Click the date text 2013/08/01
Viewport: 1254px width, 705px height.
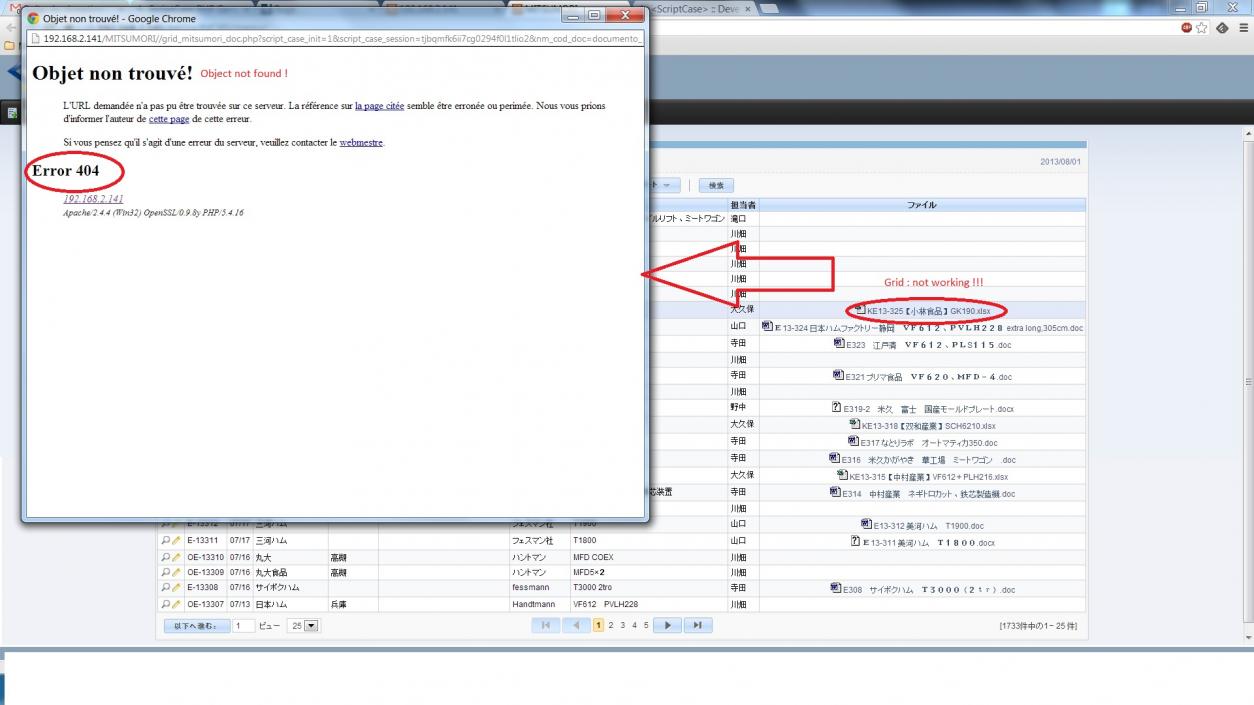point(1060,161)
